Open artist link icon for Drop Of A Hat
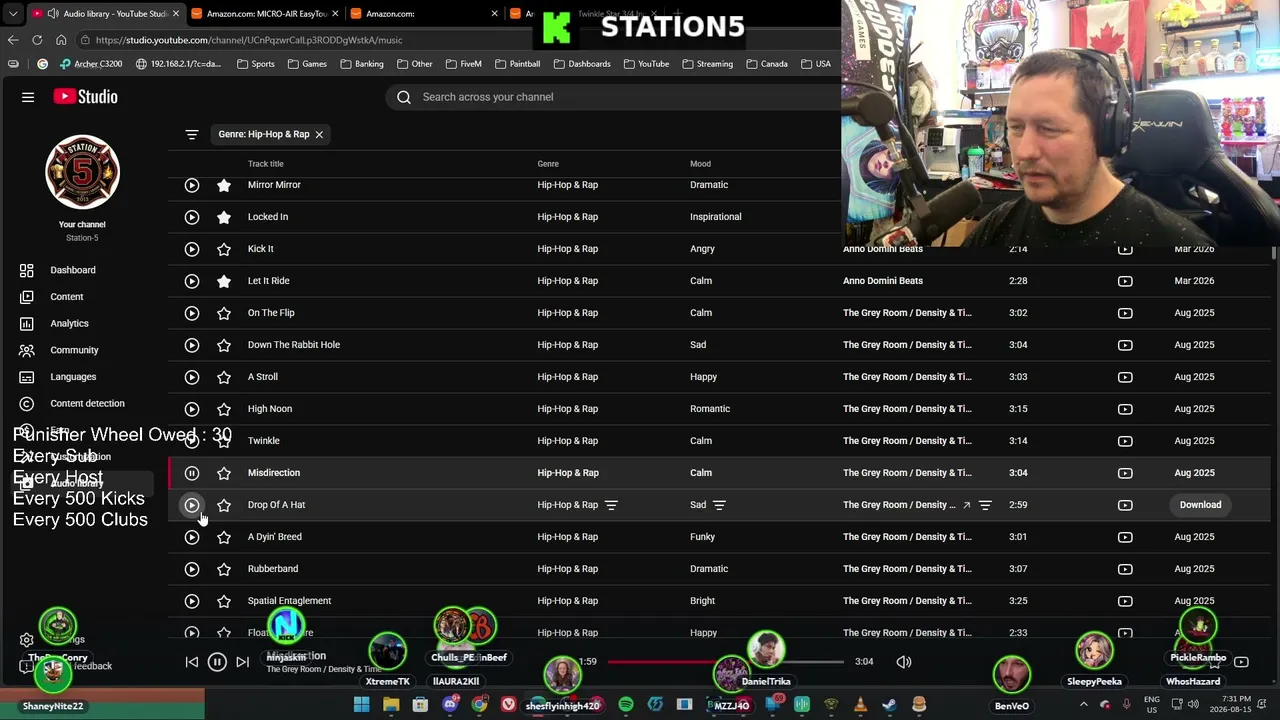 (966, 505)
